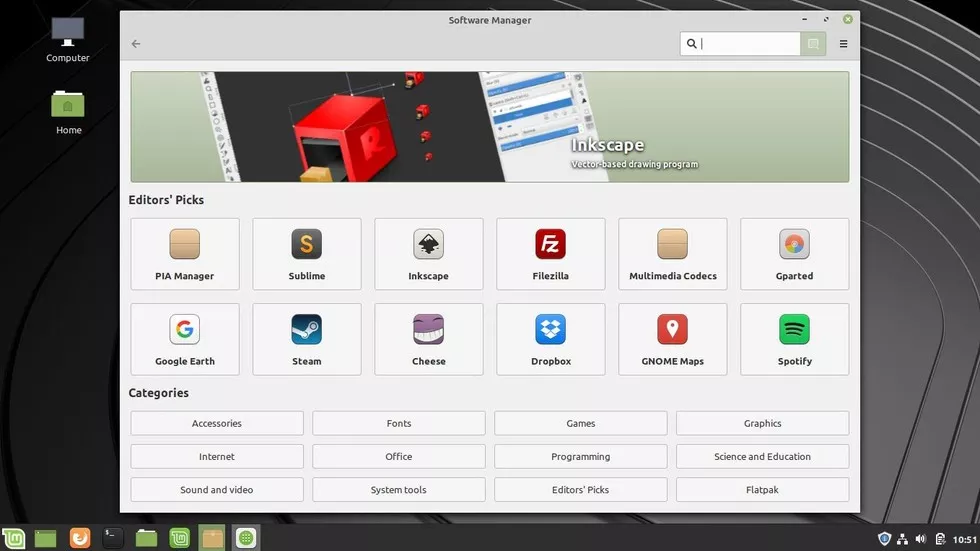Viewport: 980px width, 551px height.
Task: Select the Steam app tile
Action: tap(307, 339)
